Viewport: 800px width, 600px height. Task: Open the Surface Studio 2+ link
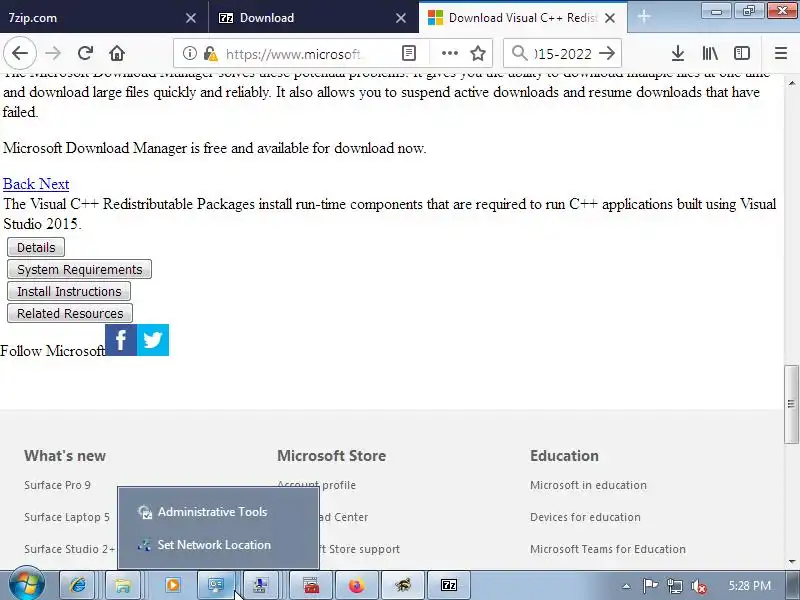[69, 549]
